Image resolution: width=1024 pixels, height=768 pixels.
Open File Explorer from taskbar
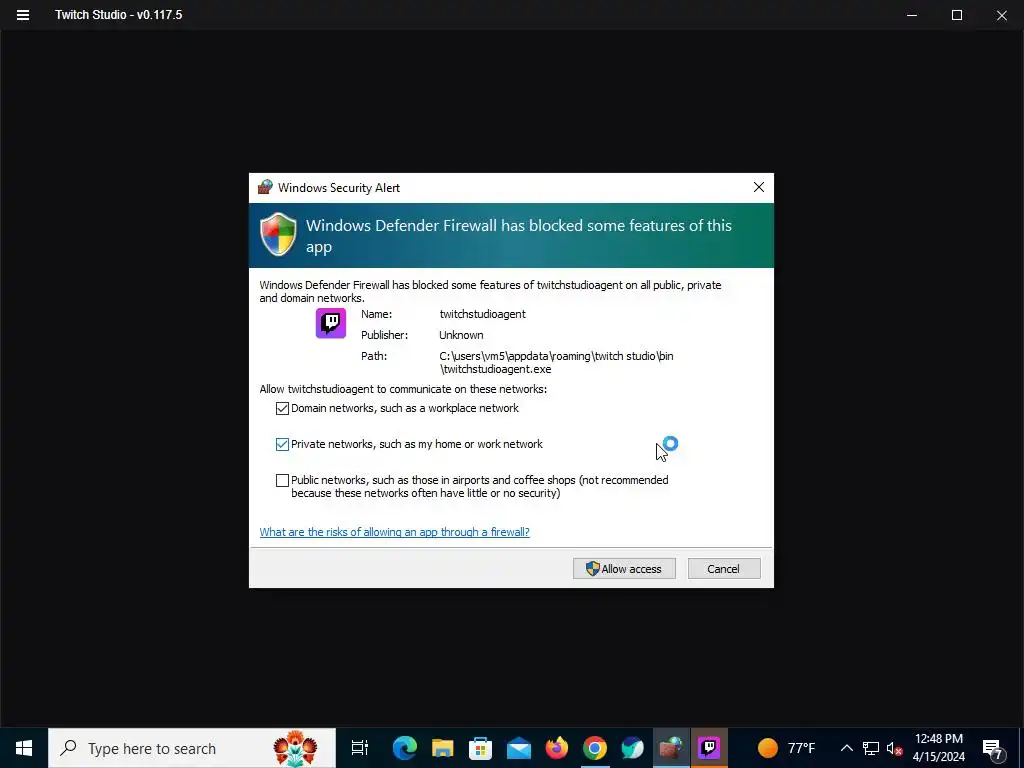coord(443,748)
